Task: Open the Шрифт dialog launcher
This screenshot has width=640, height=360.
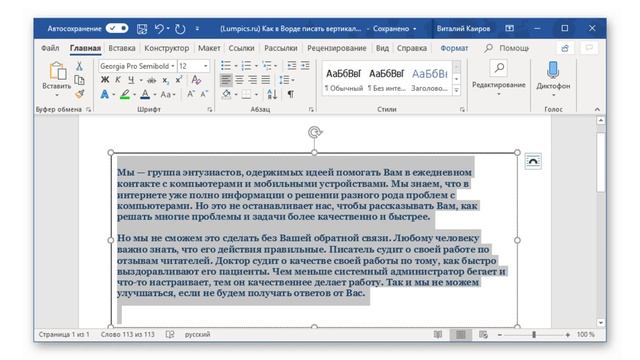Action: [210, 109]
